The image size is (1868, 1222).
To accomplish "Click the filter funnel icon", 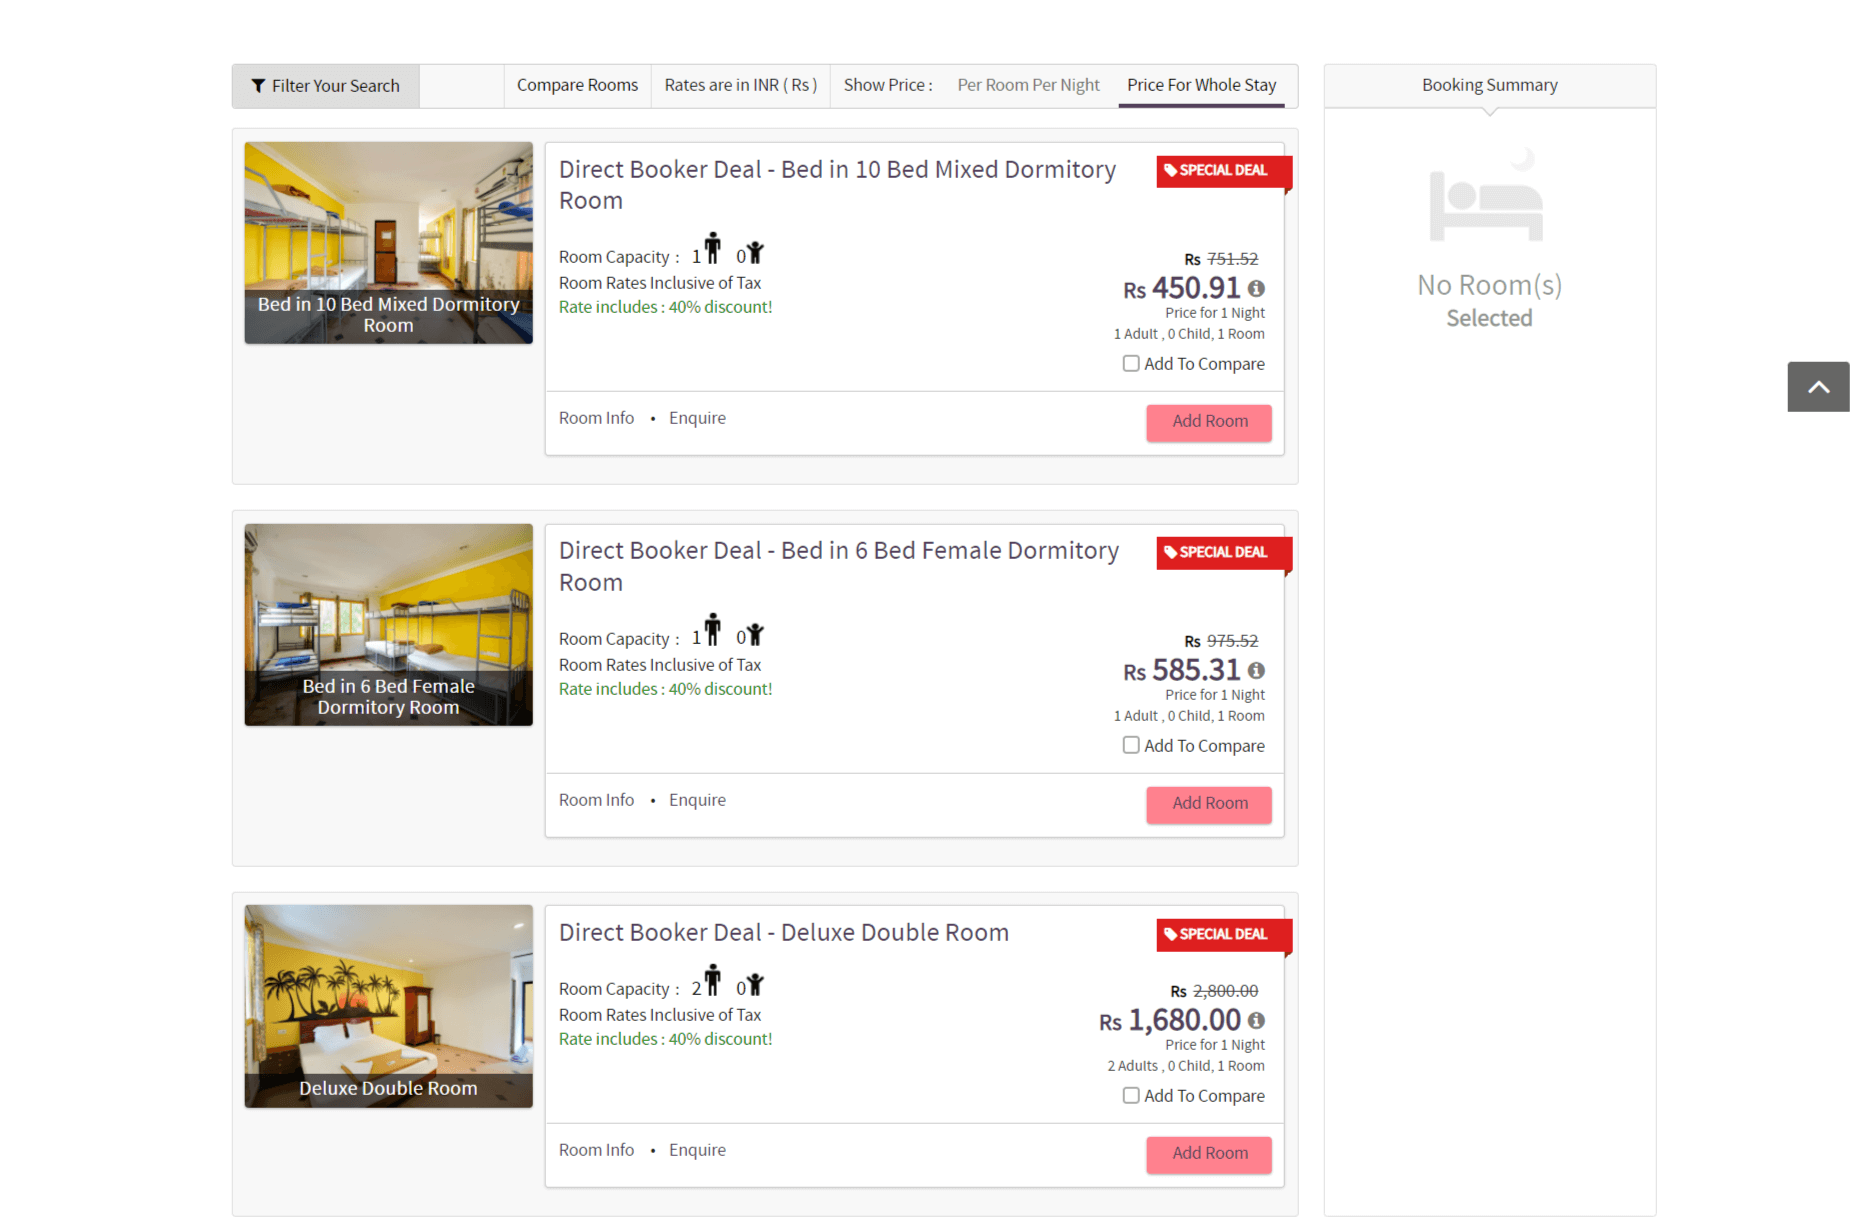I will [x=258, y=86].
